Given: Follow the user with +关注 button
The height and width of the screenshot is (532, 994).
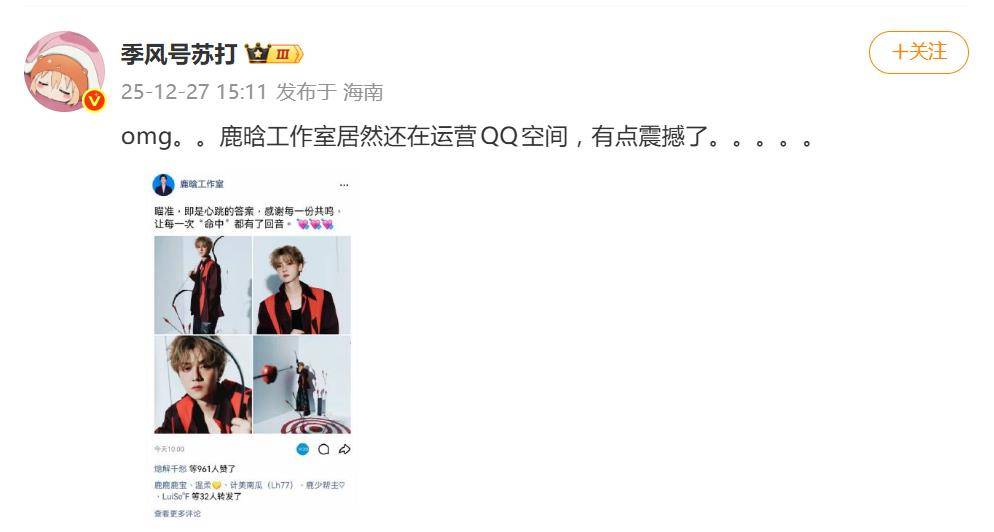Looking at the screenshot, I should 919,52.
